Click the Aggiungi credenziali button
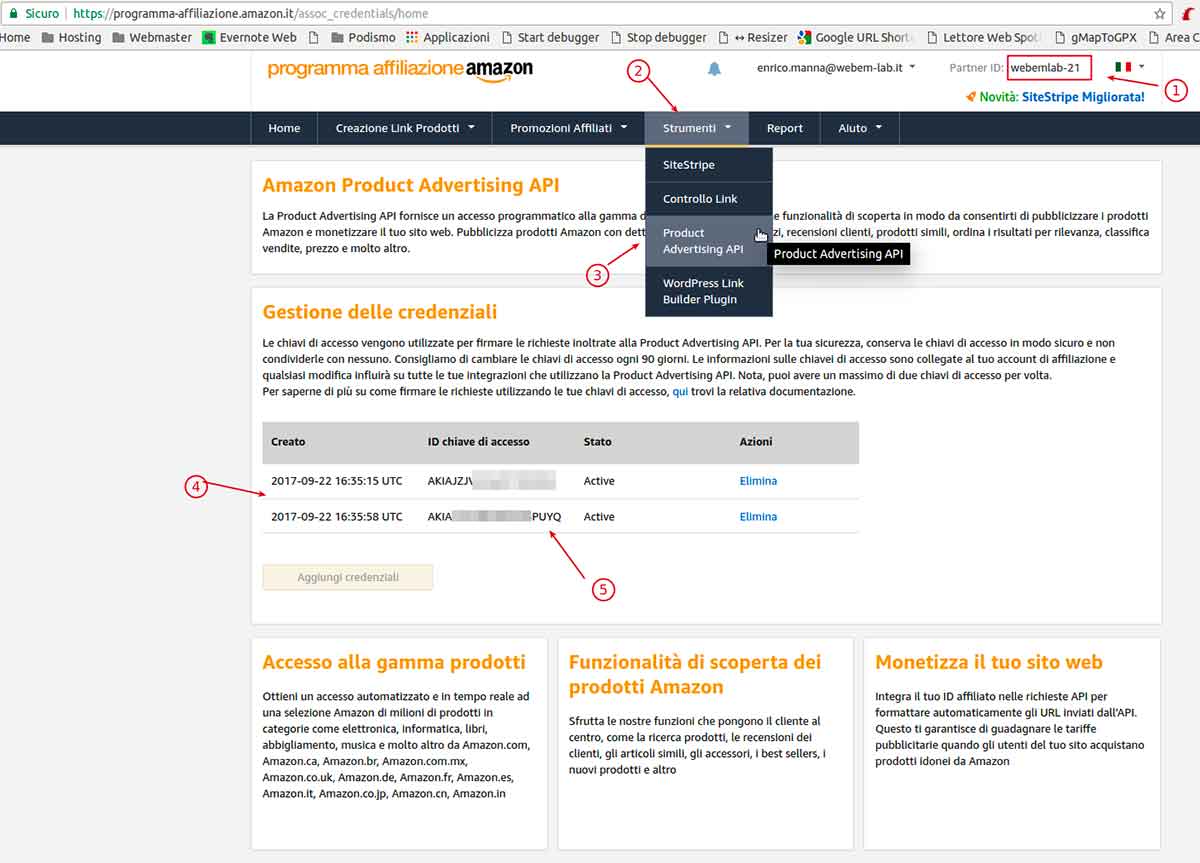Image resolution: width=1200 pixels, height=863 pixels. pyautogui.click(x=348, y=577)
